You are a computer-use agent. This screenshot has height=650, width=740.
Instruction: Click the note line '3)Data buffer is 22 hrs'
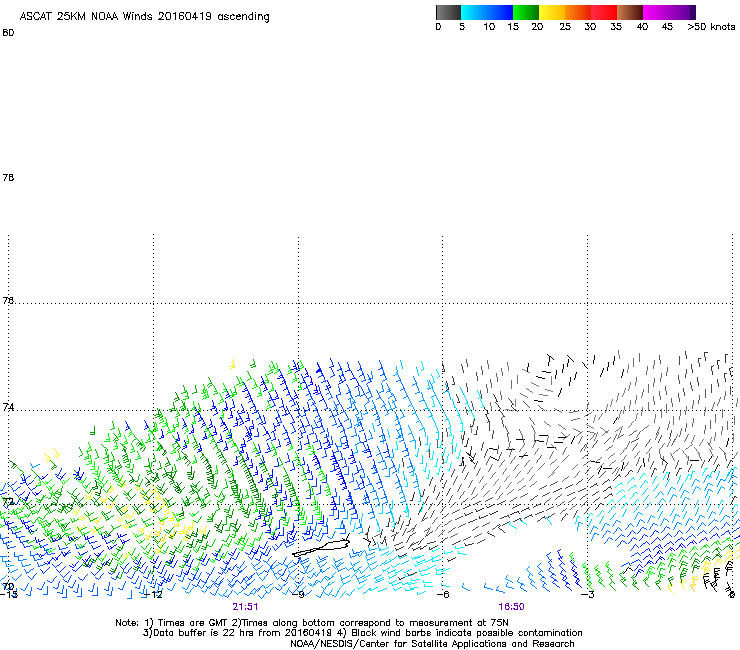(362, 633)
